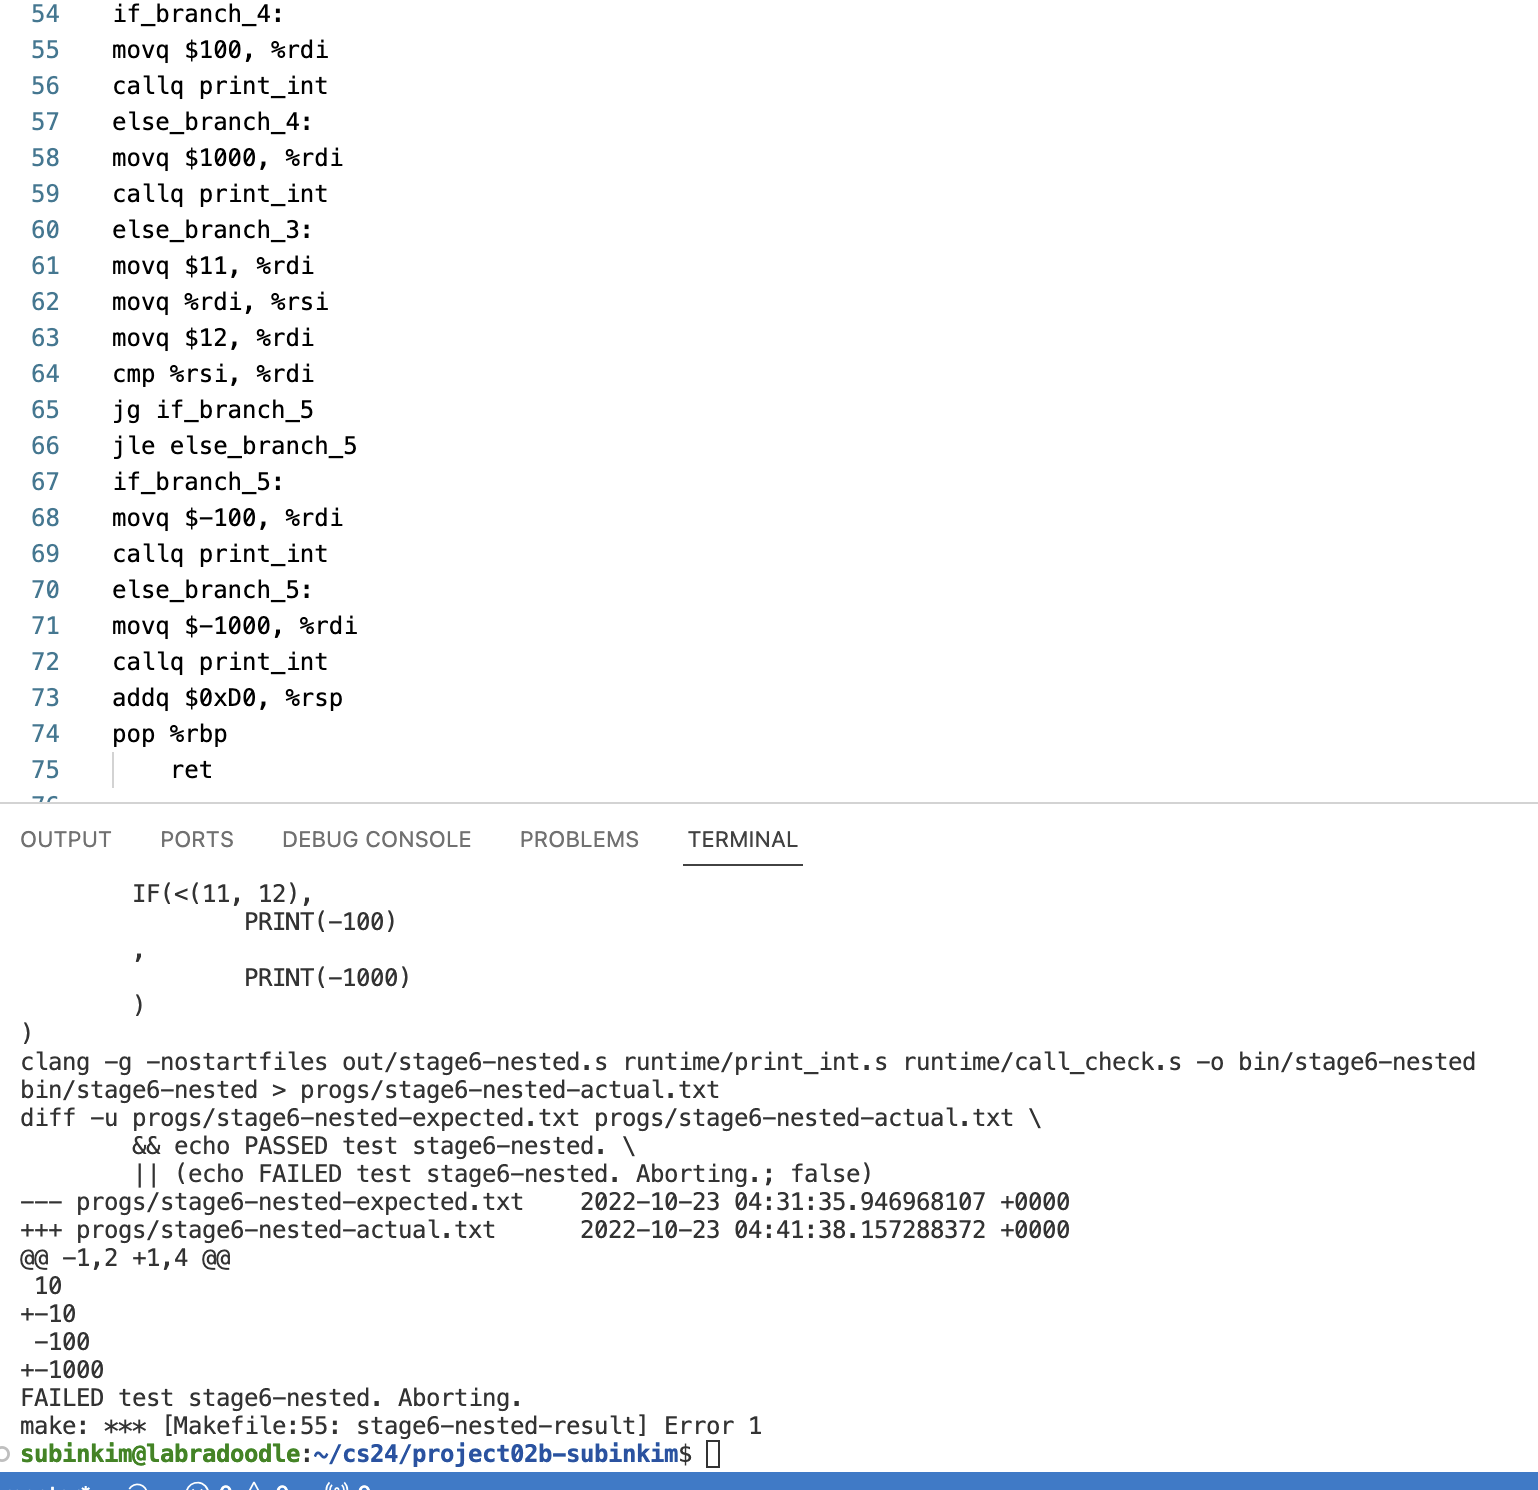Click the command decoration circle beside the prompt
Image resolution: width=1538 pixels, height=1490 pixels.
tap(5, 1453)
